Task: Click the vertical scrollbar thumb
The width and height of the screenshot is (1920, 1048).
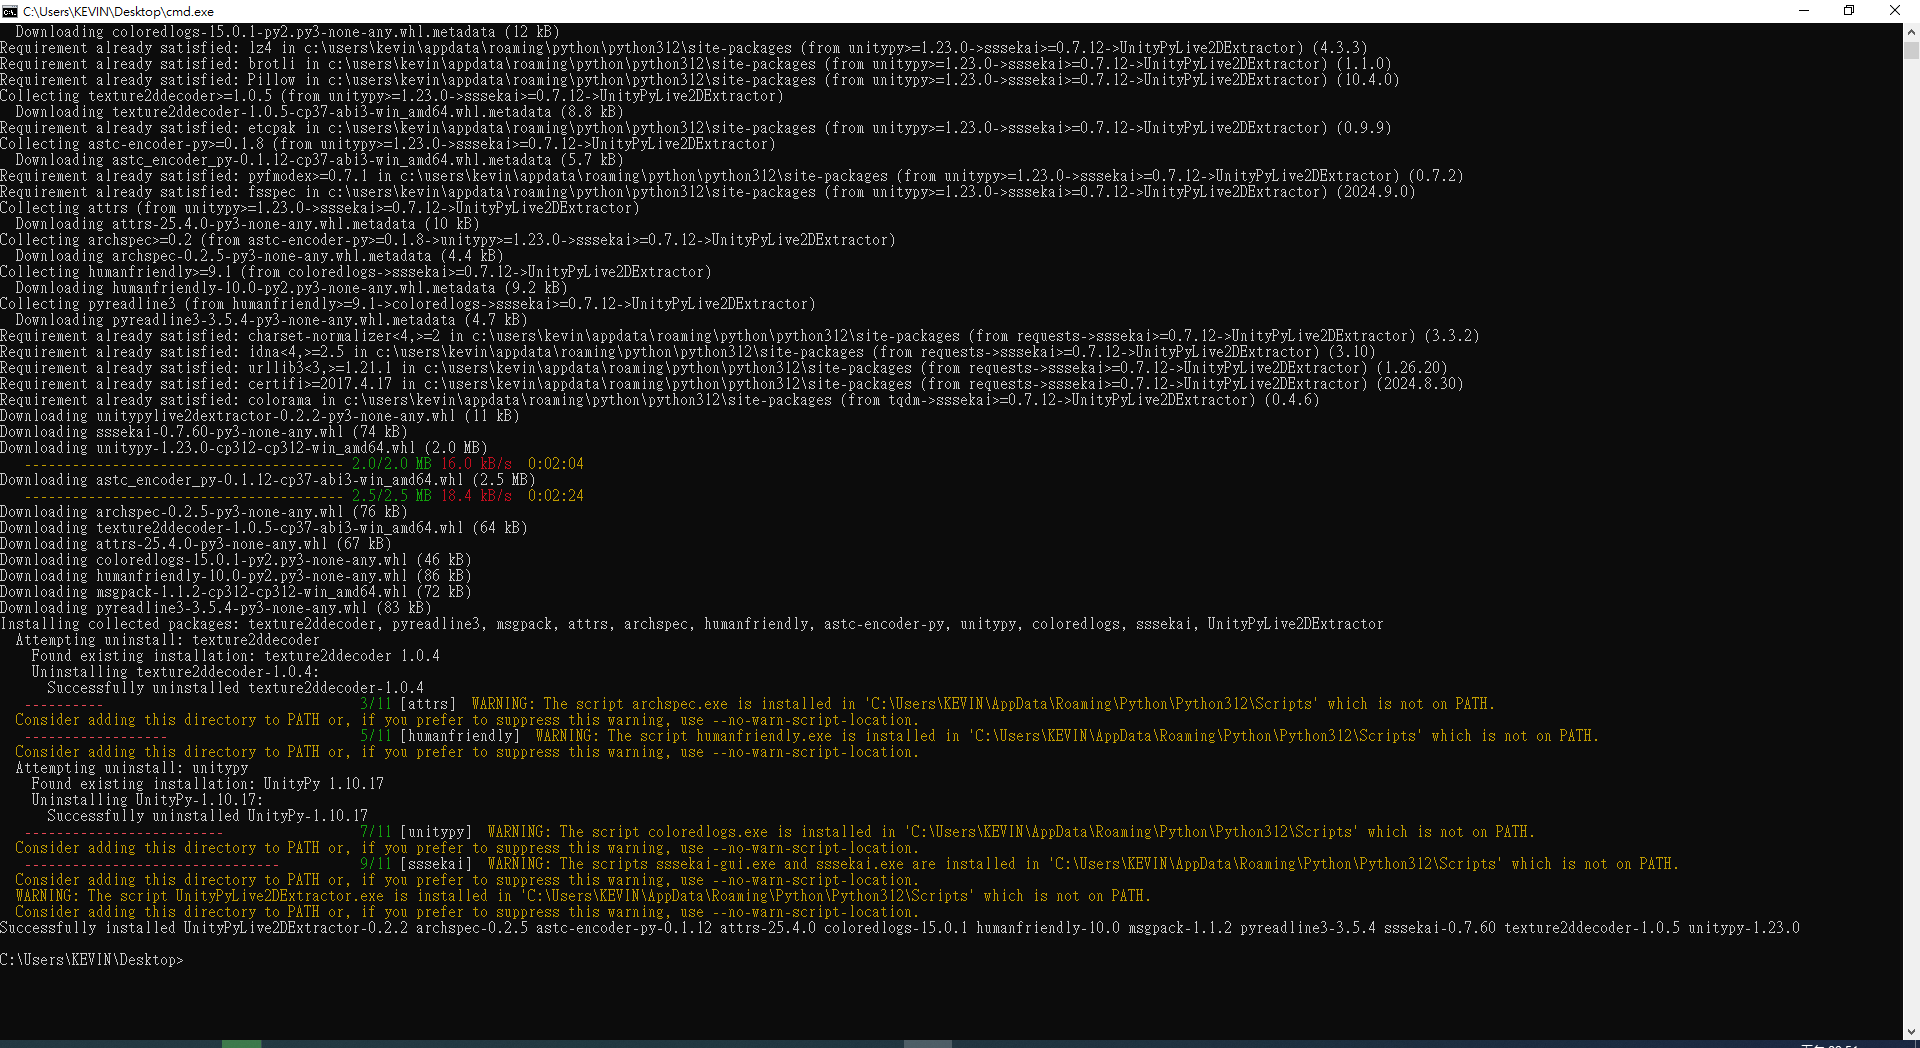Action: 1911,47
